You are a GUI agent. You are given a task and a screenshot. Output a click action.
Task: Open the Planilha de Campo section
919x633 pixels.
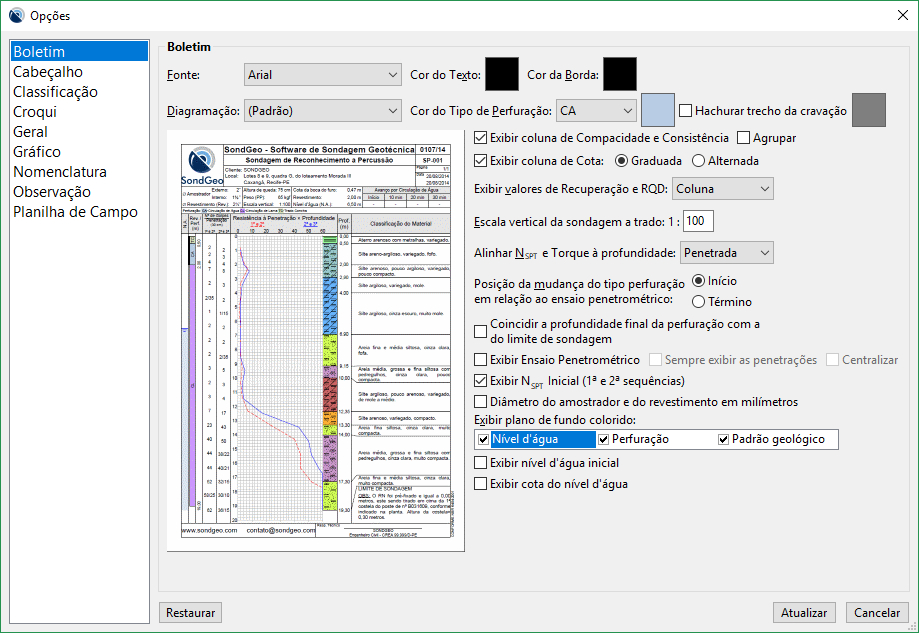79,212
